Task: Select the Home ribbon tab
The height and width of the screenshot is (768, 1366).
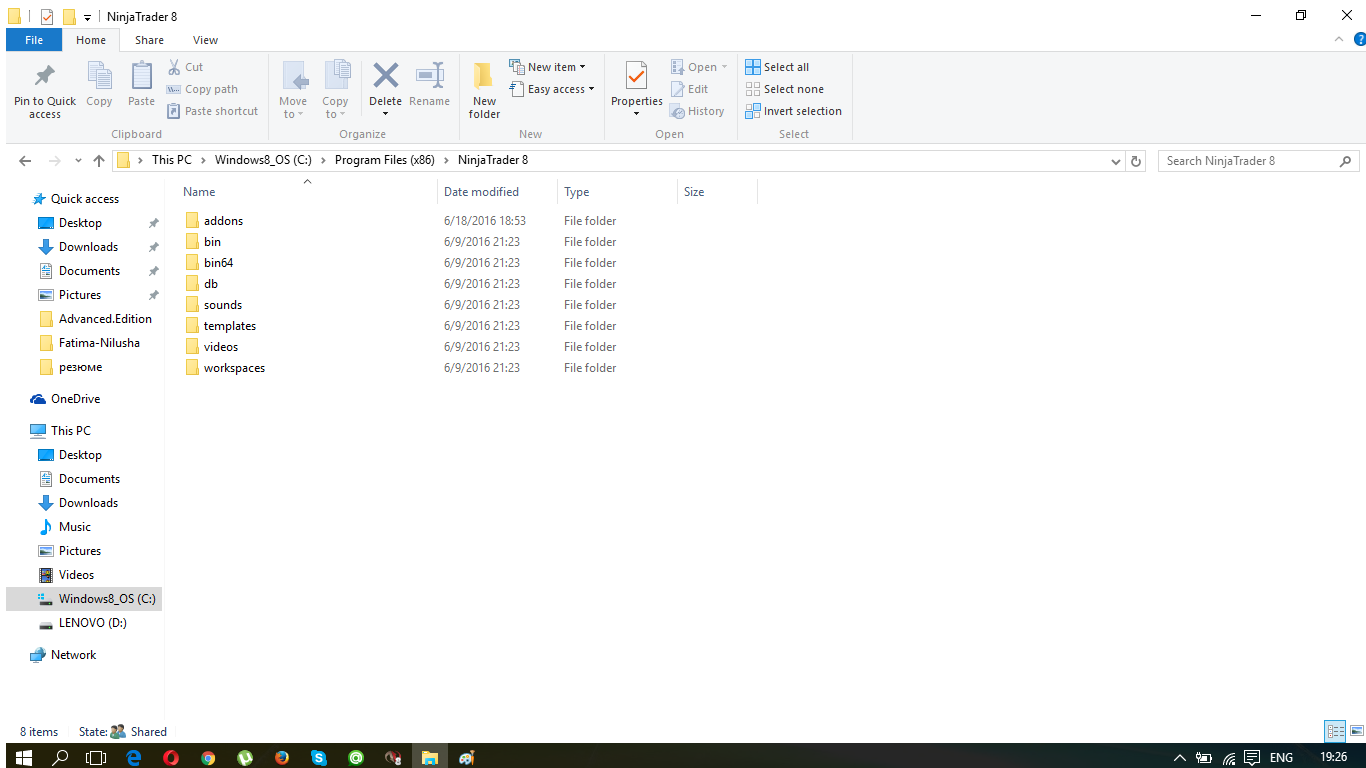Action: pyautogui.click(x=91, y=40)
